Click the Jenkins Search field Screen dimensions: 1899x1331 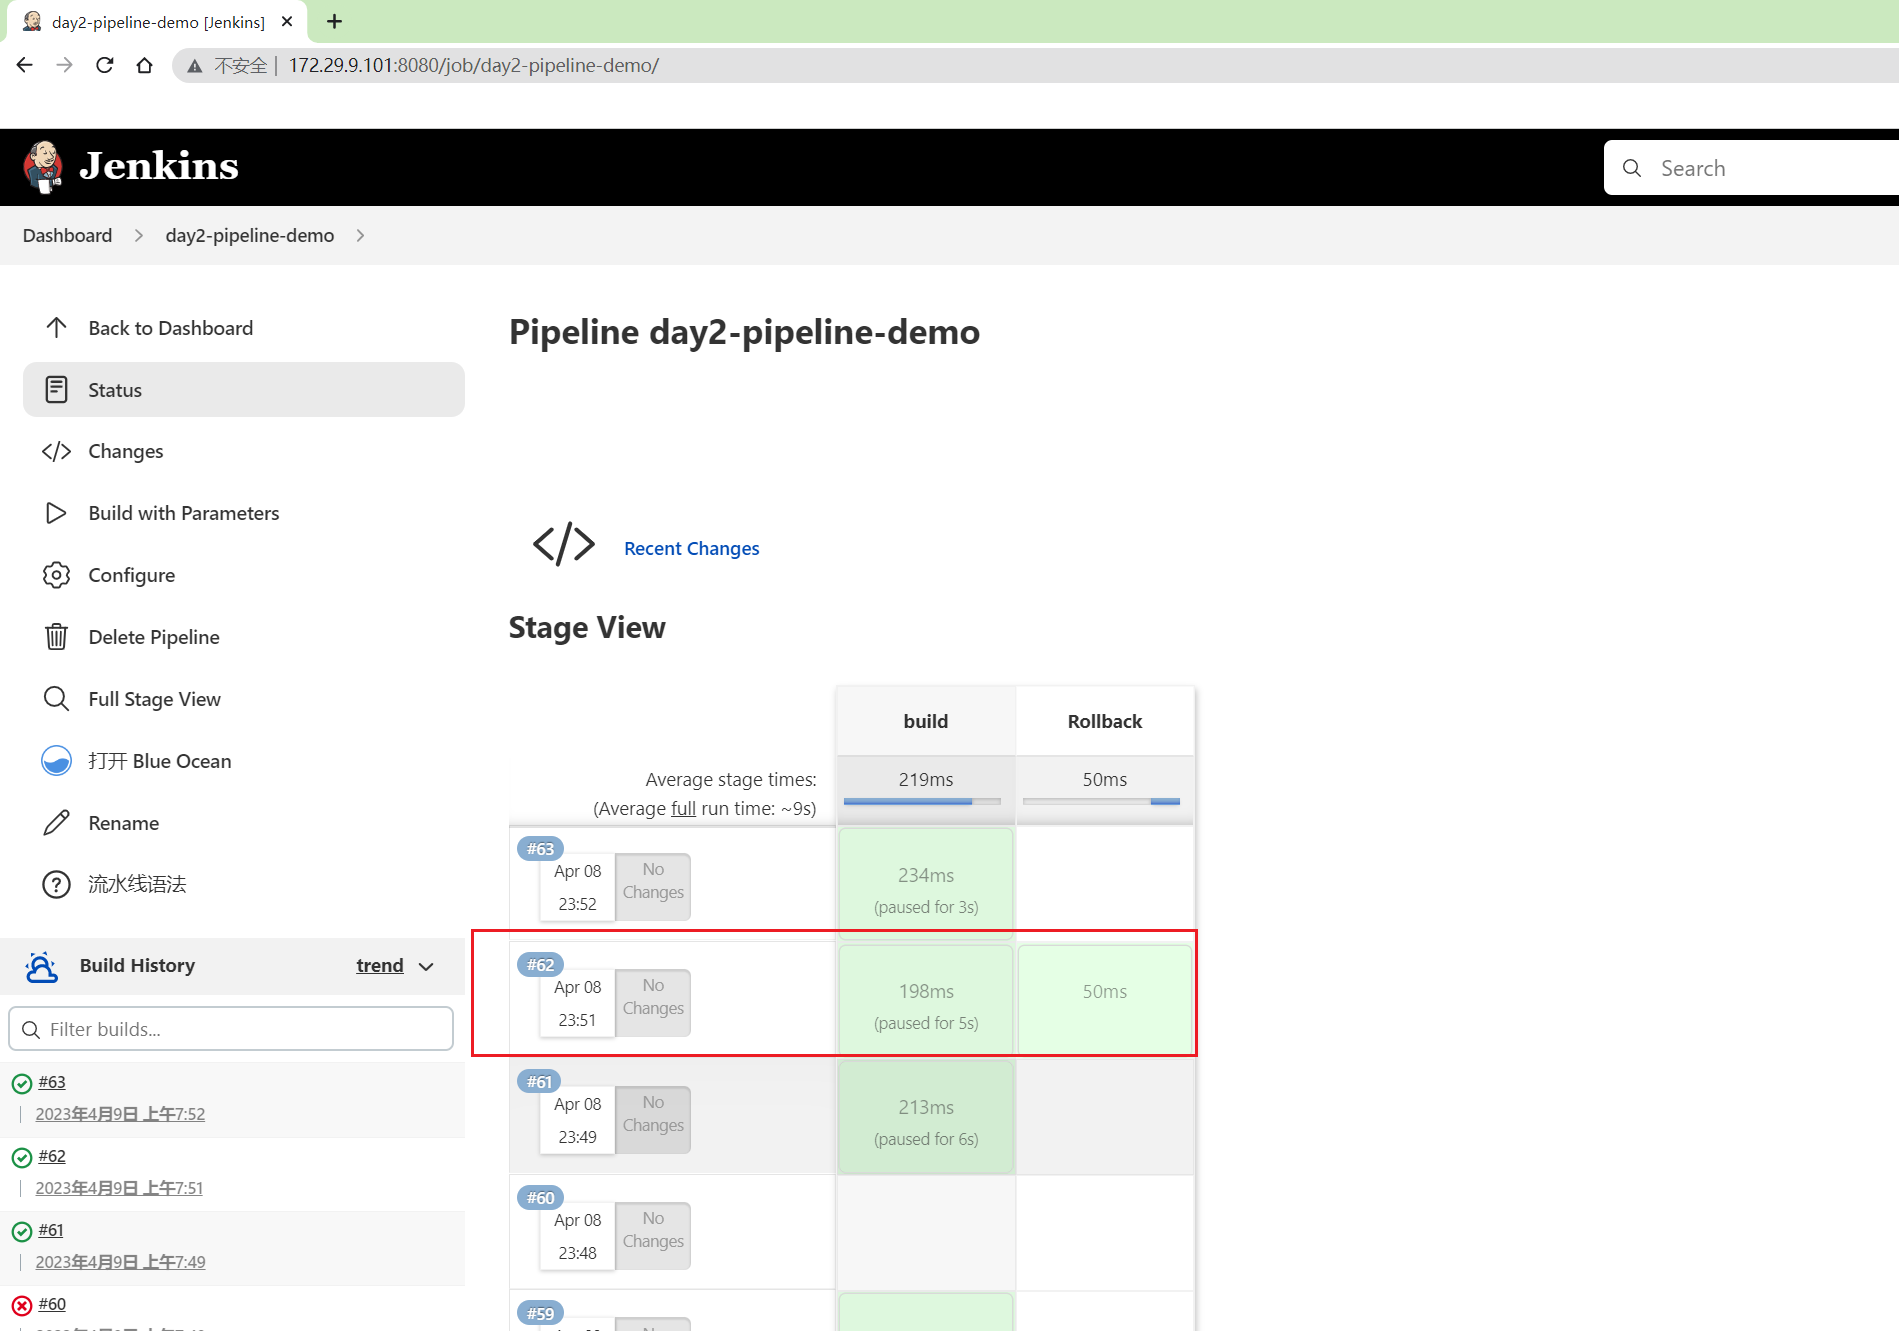pos(1751,168)
